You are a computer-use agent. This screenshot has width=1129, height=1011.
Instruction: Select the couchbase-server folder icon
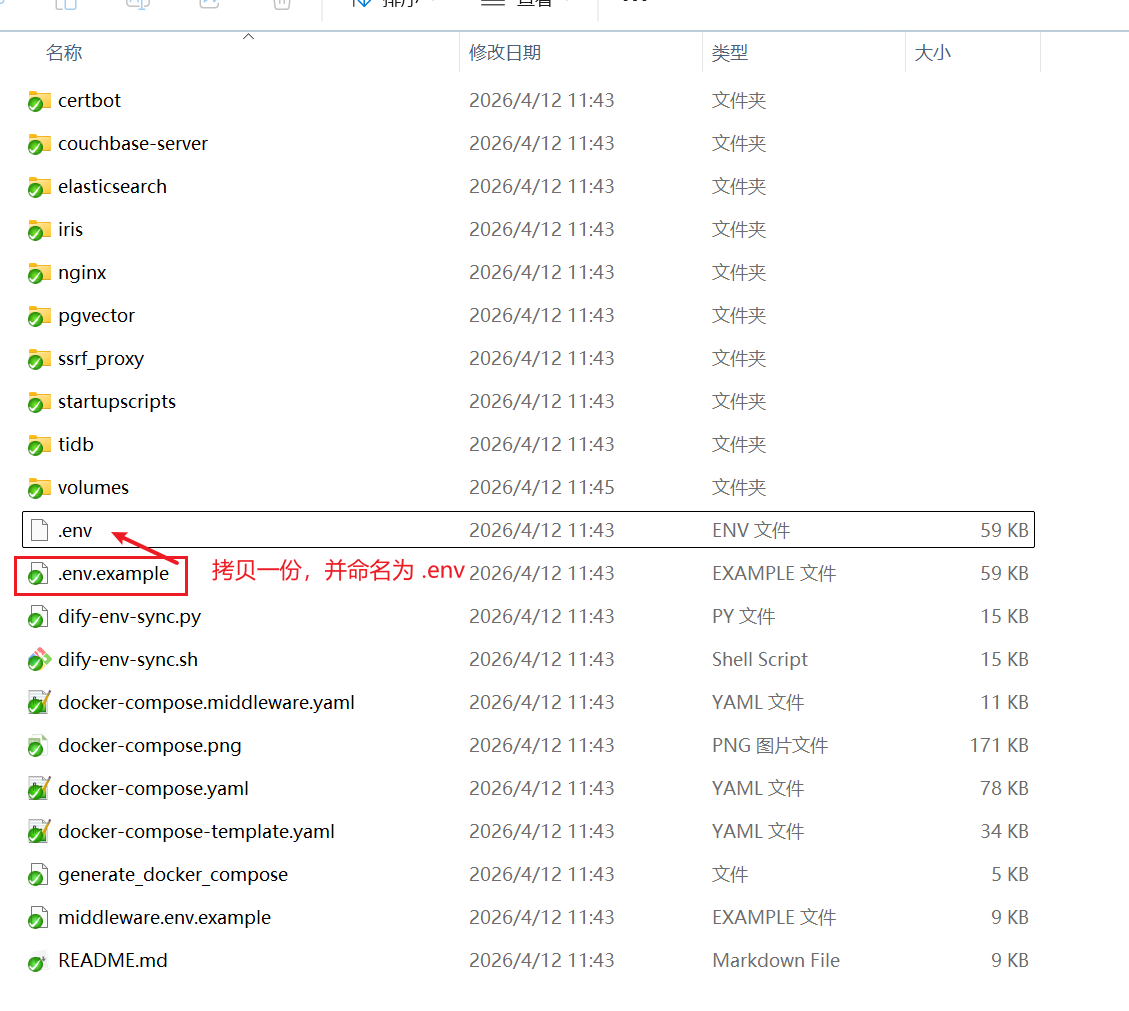(x=39, y=144)
